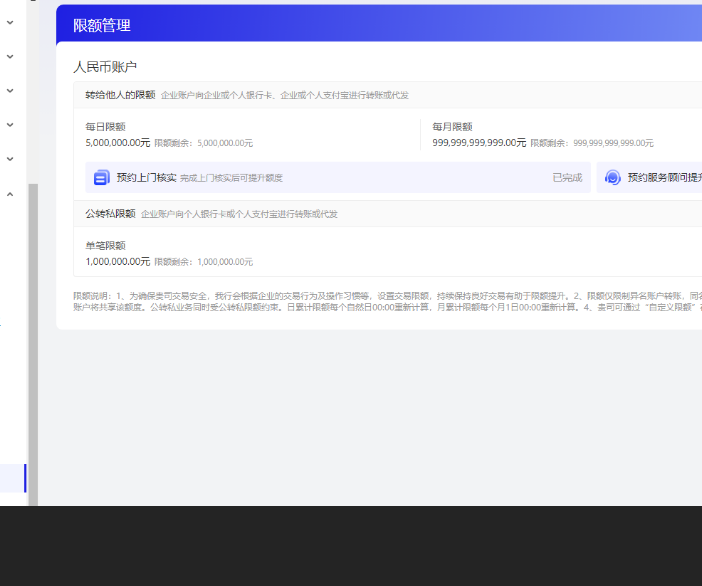Open the 预约上门核实 appointment link
Screen dimensions: 702x586
click(x=146, y=178)
